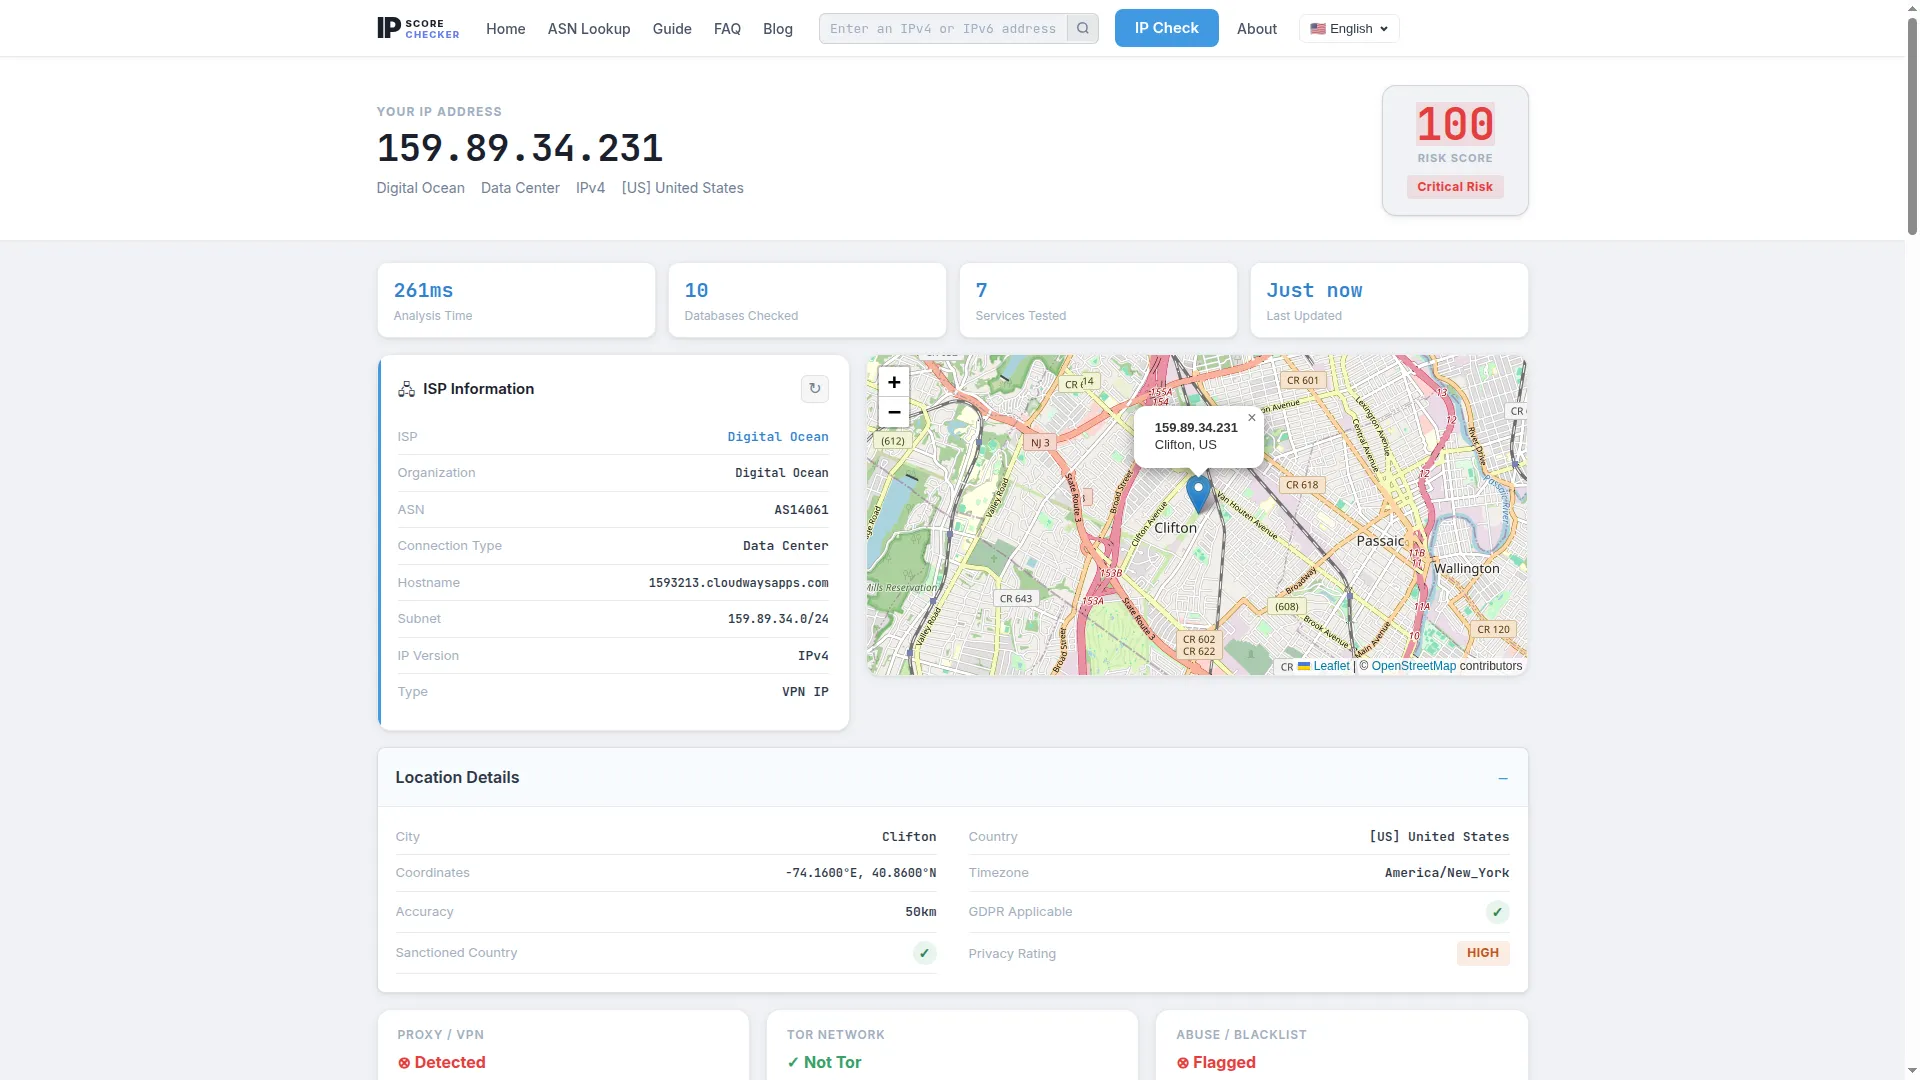Focus the IPv4 or IPv6 address input
The width and height of the screenshot is (1920, 1080).
[943, 29]
